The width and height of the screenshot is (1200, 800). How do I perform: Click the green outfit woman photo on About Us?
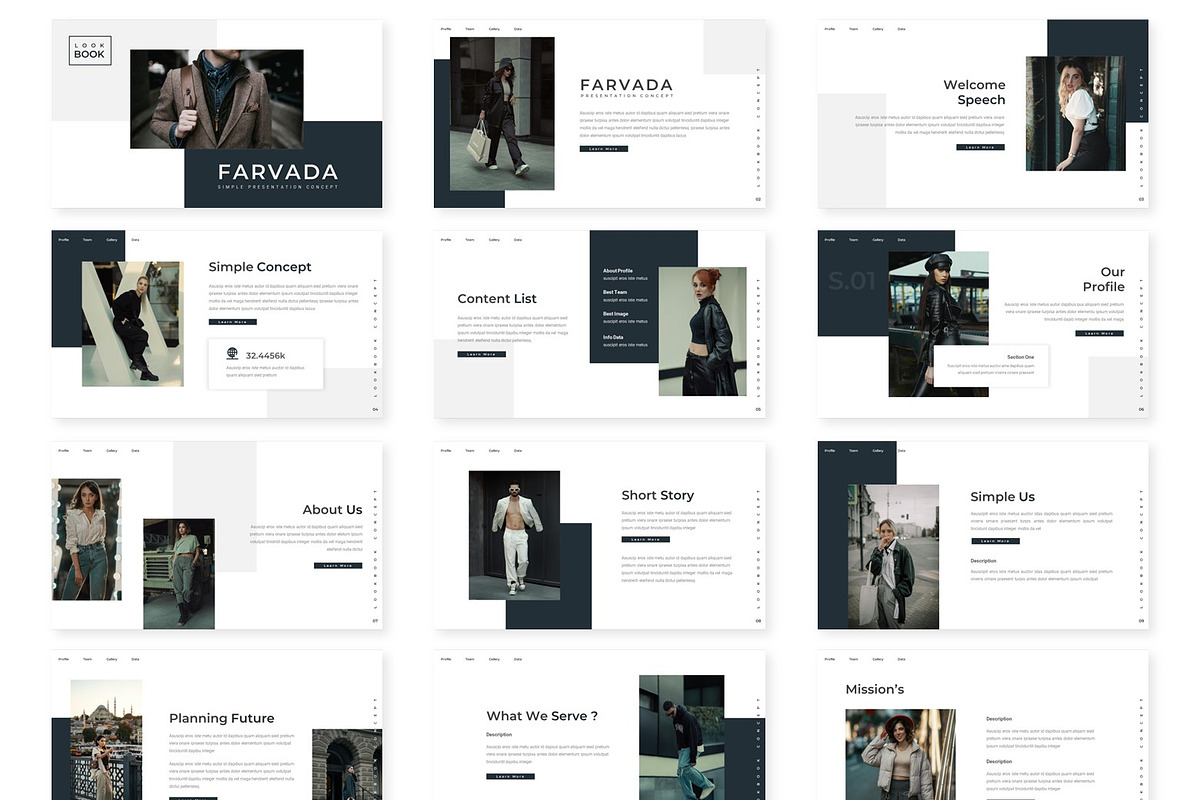click(x=179, y=574)
